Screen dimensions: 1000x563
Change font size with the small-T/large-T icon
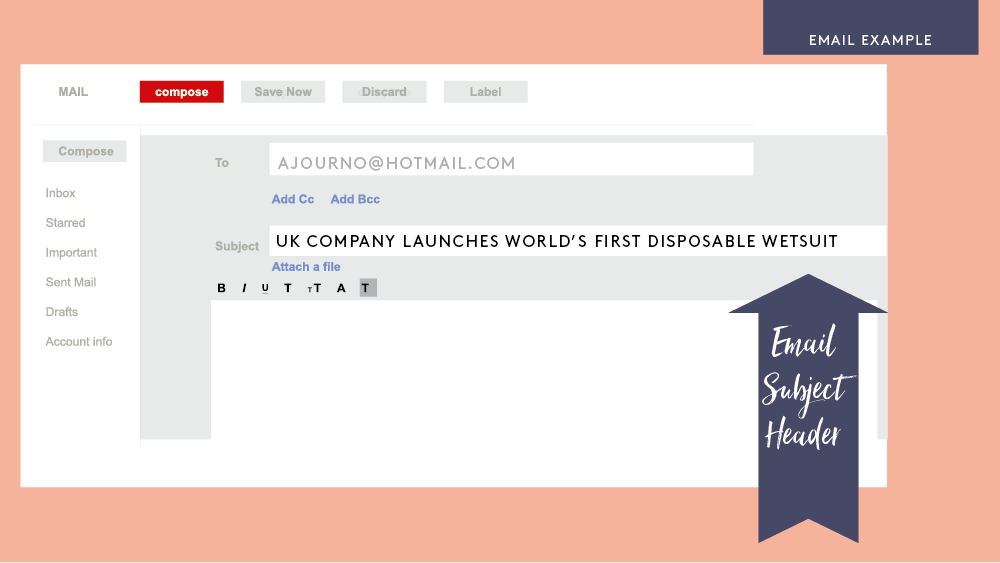pyautogui.click(x=314, y=288)
